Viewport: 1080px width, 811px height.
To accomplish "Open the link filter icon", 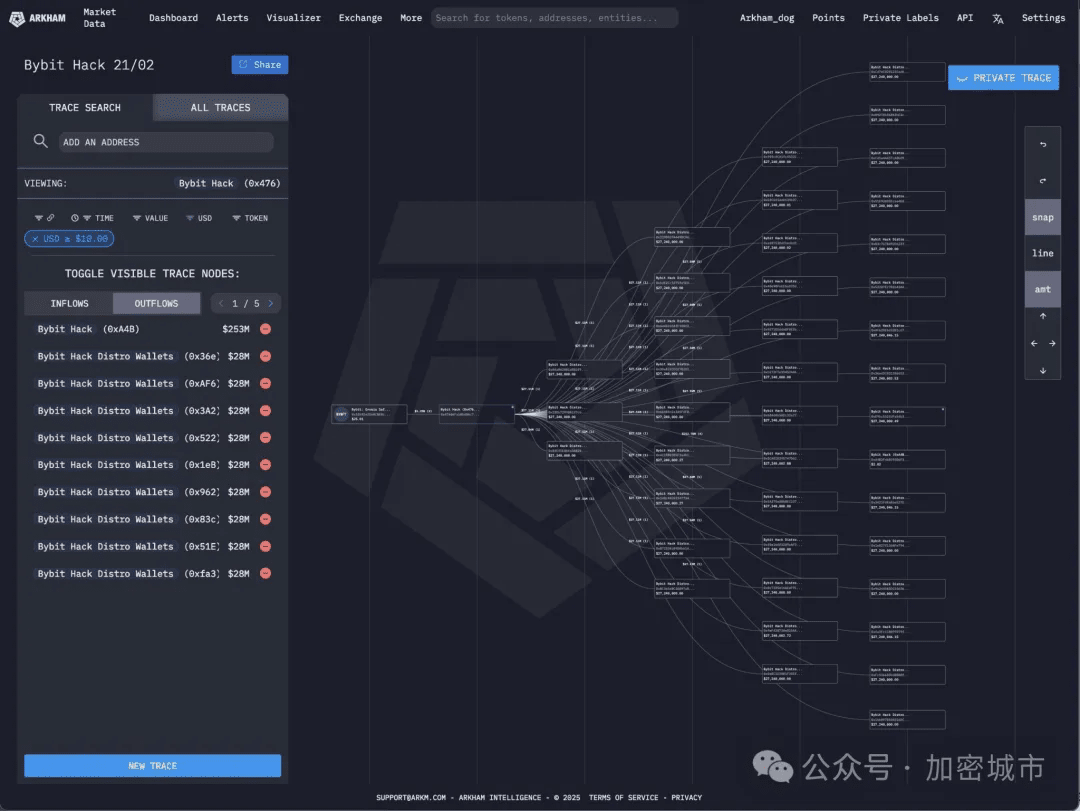I will [45, 218].
